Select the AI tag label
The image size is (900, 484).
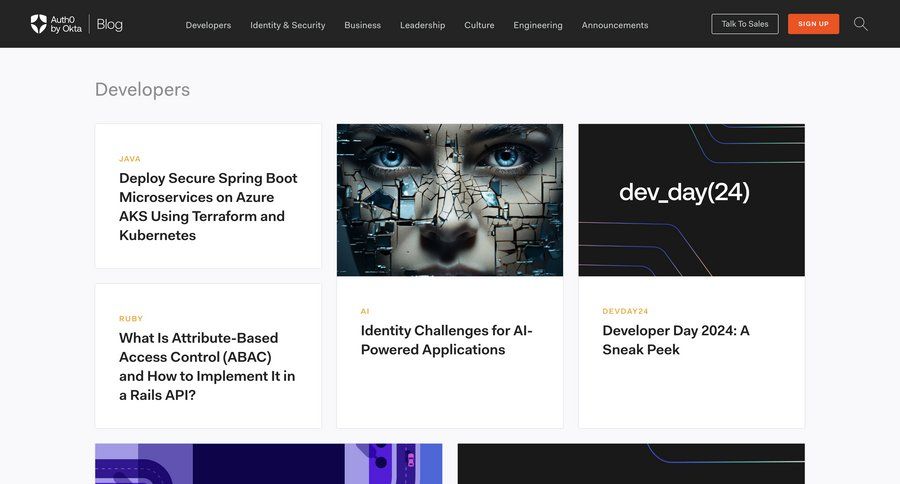pos(365,311)
